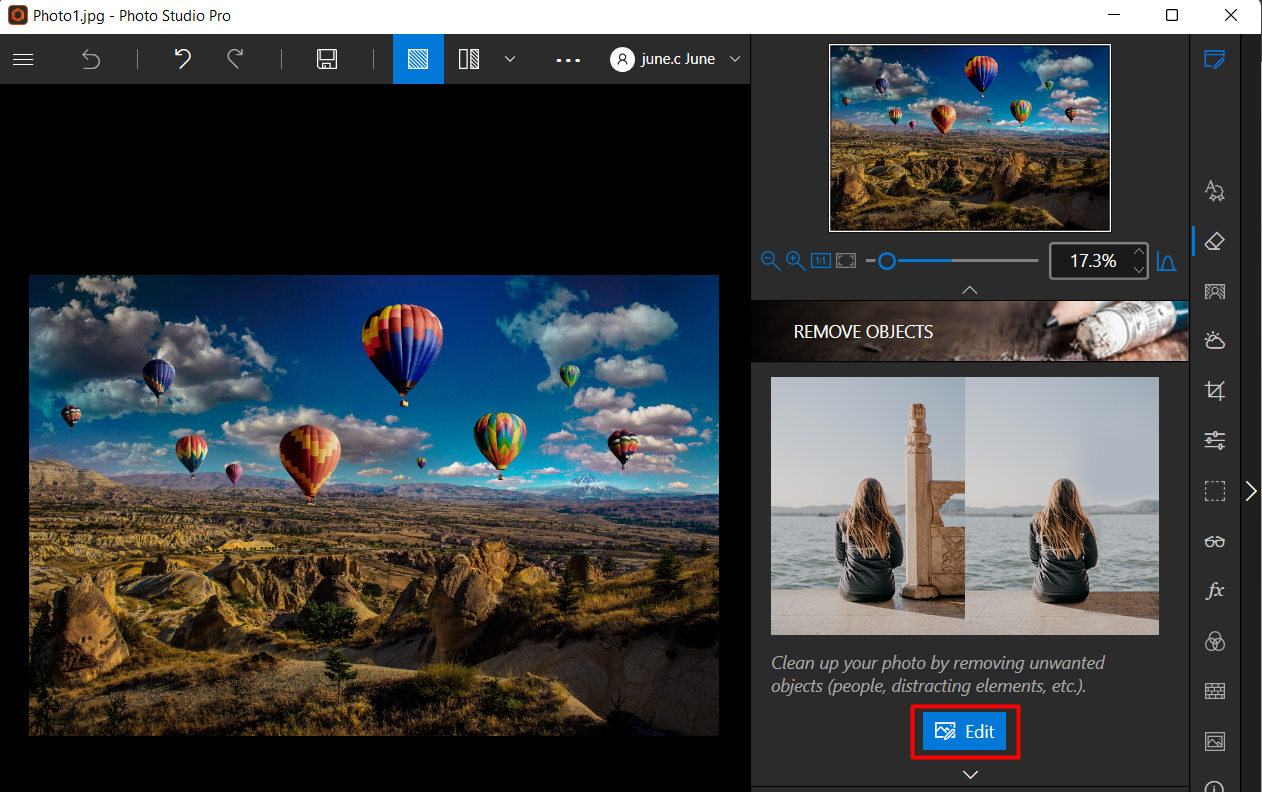Click the zoom slider handle
The height and width of the screenshot is (792, 1262).
[x=886, y=261]
